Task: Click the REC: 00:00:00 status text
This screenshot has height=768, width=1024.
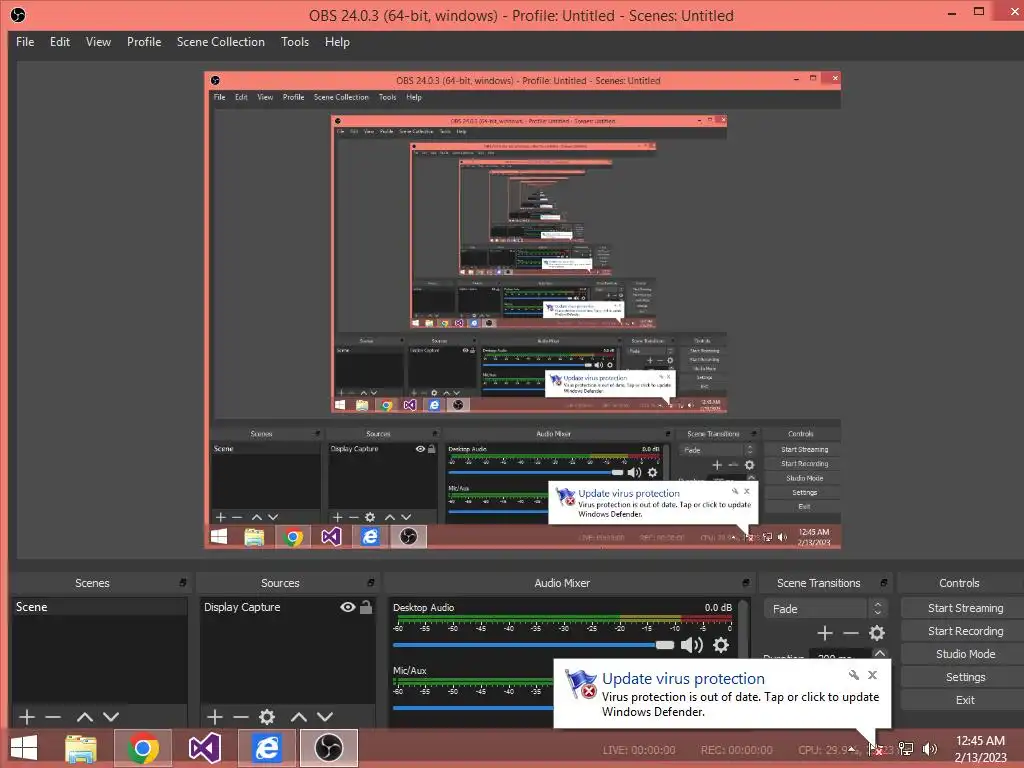Action: [x=737, y=750]
